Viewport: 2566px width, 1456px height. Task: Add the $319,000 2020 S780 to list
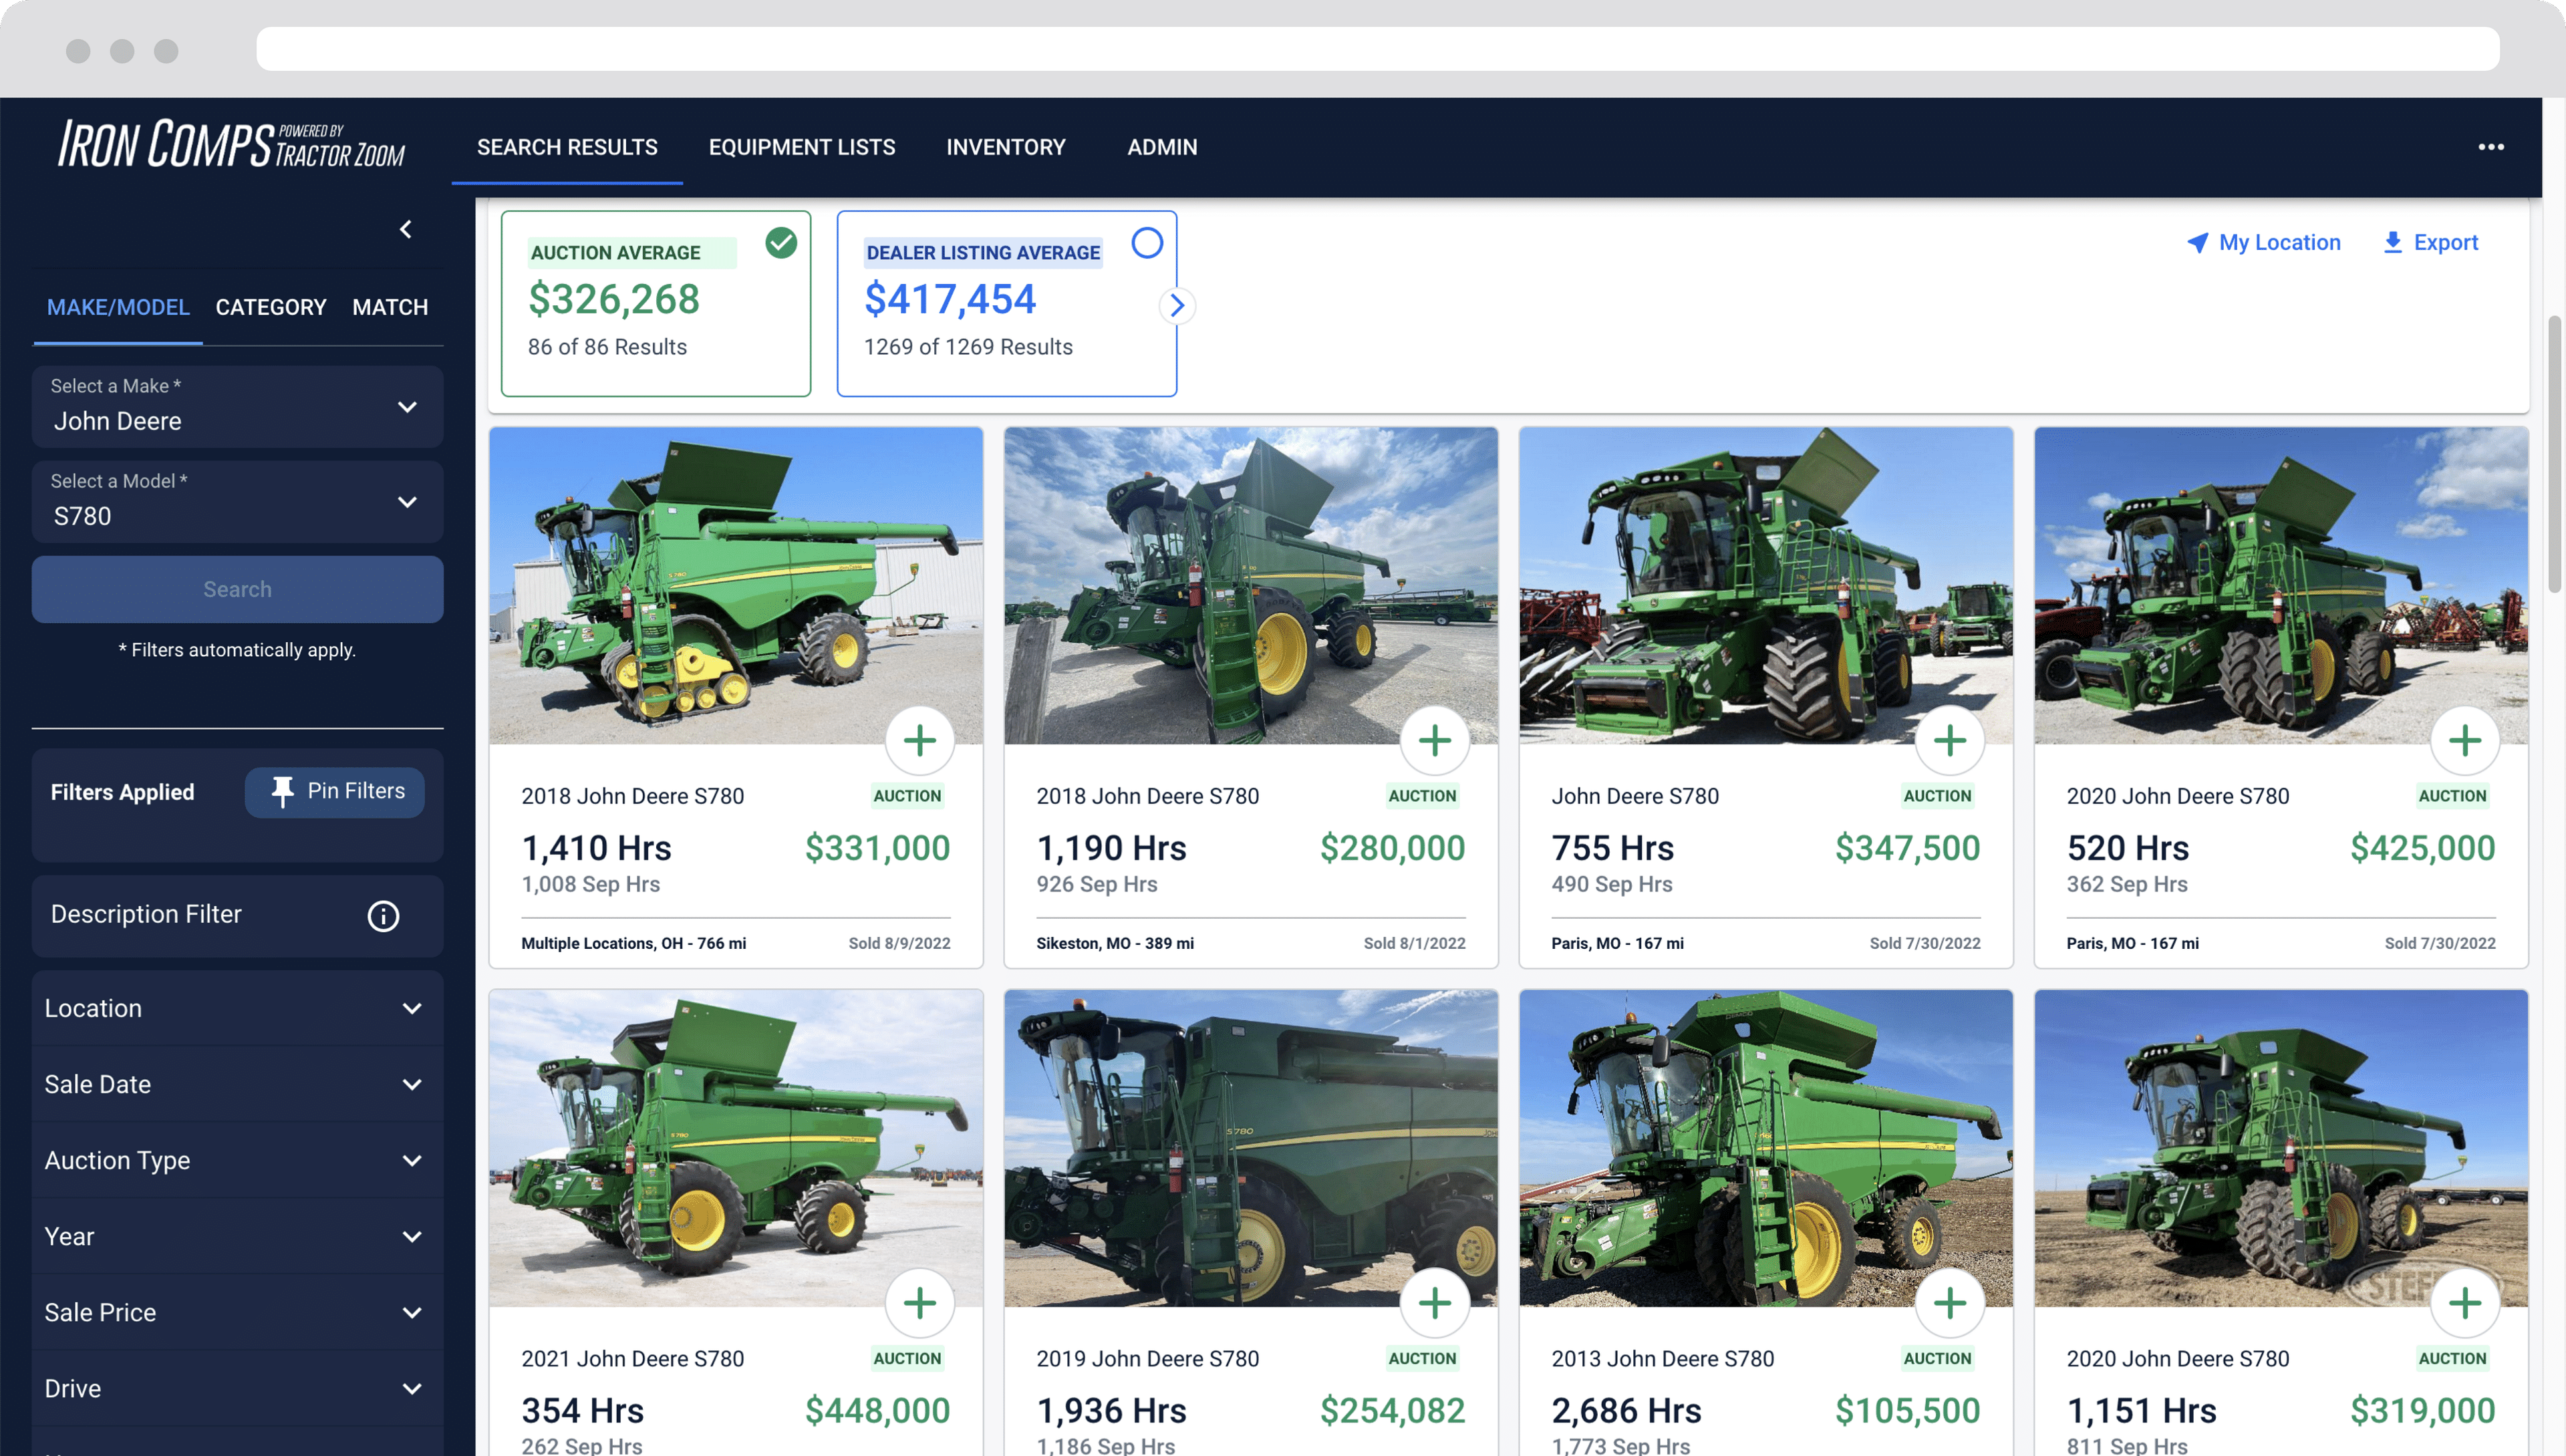(2464, 1303)
